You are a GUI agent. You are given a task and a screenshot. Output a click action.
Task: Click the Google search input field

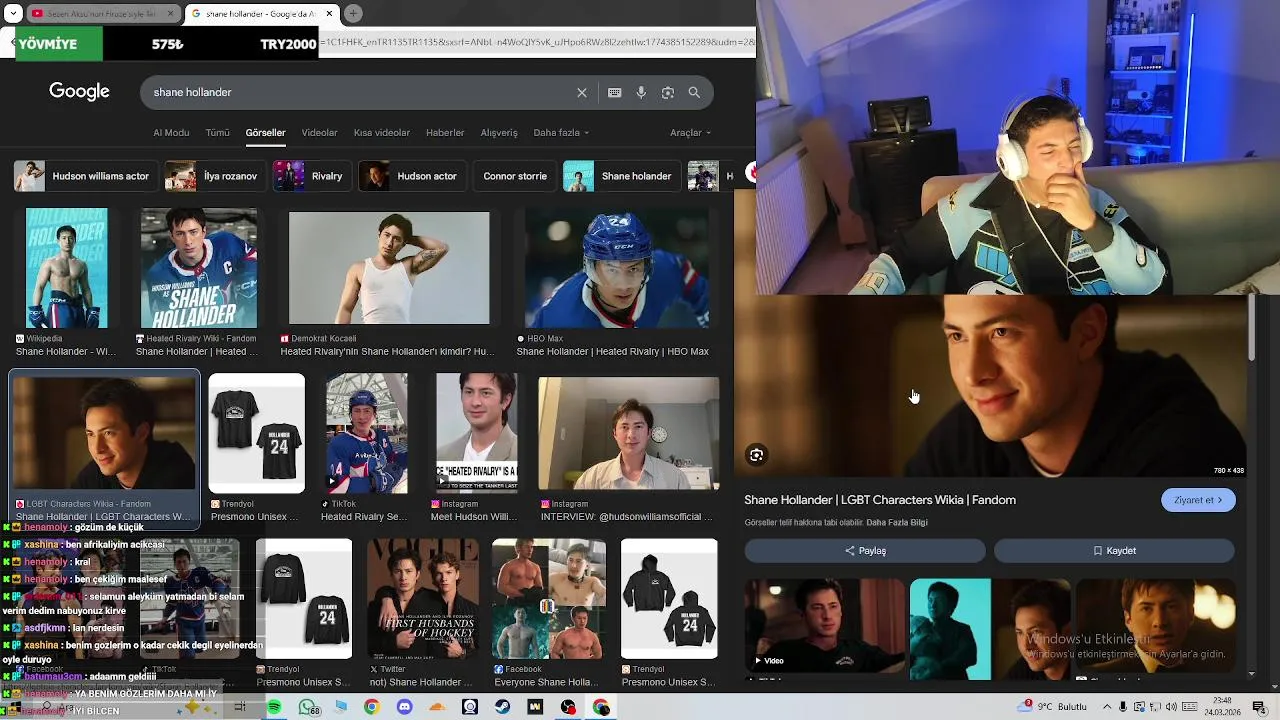360,92
